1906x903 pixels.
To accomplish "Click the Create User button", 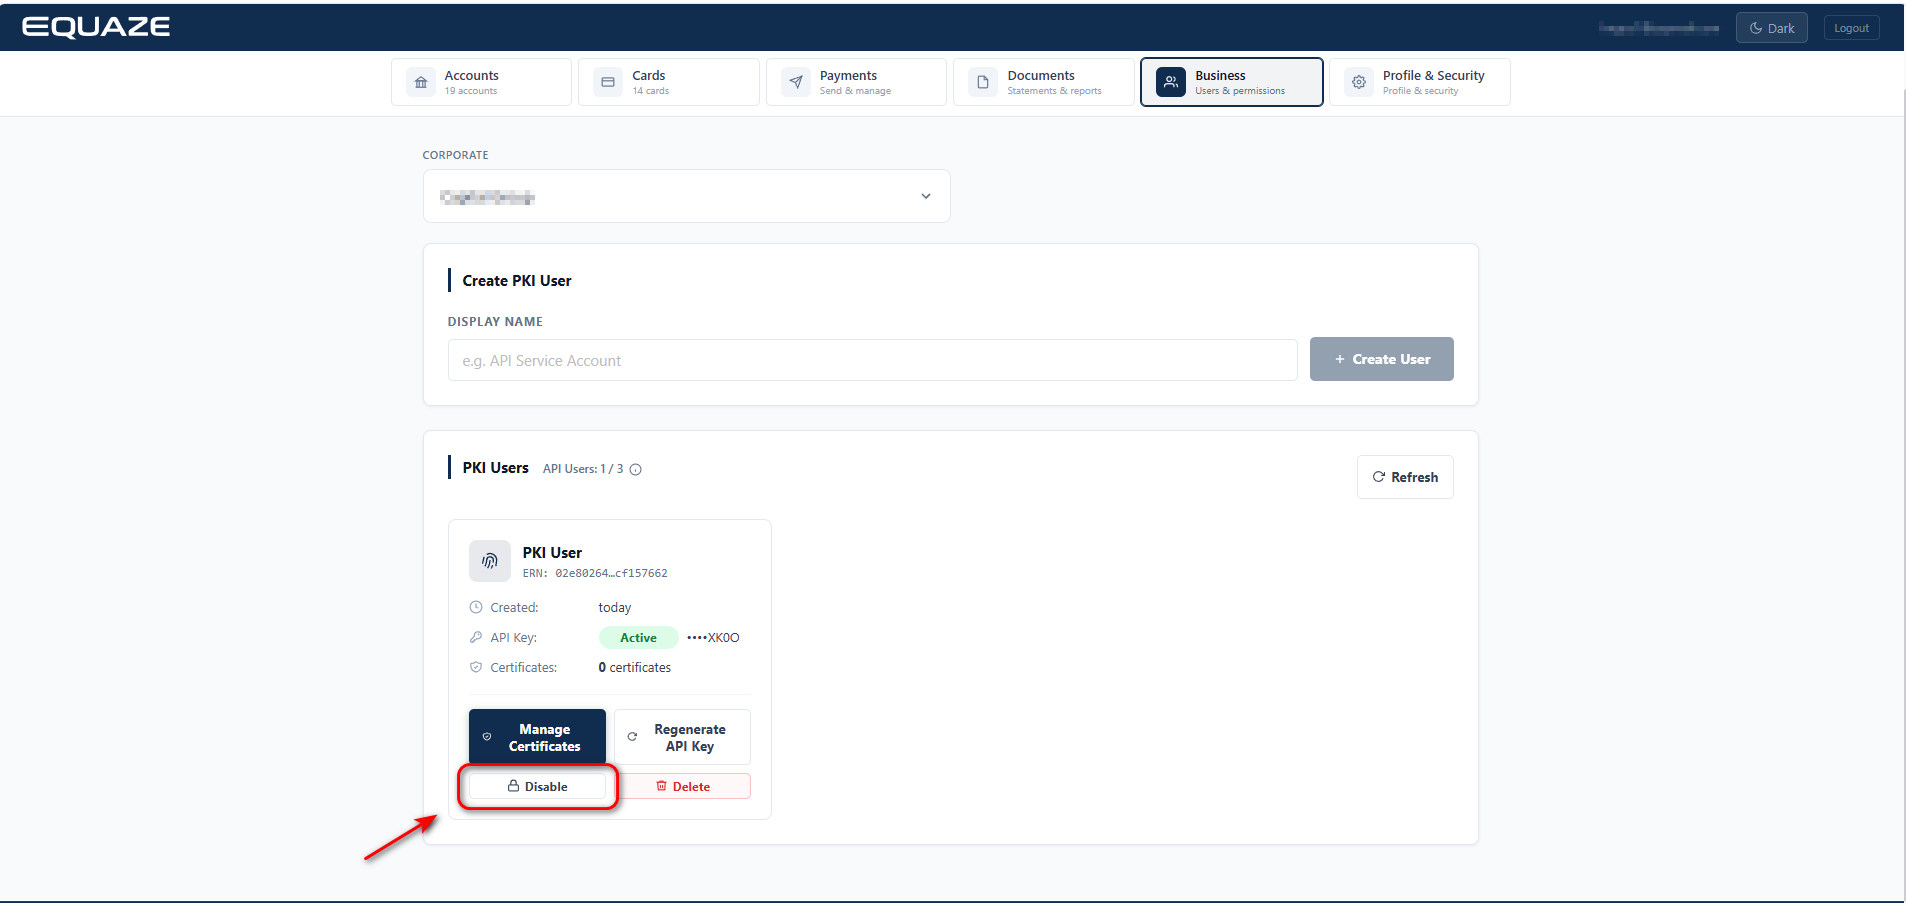I will pos(1381,359).
